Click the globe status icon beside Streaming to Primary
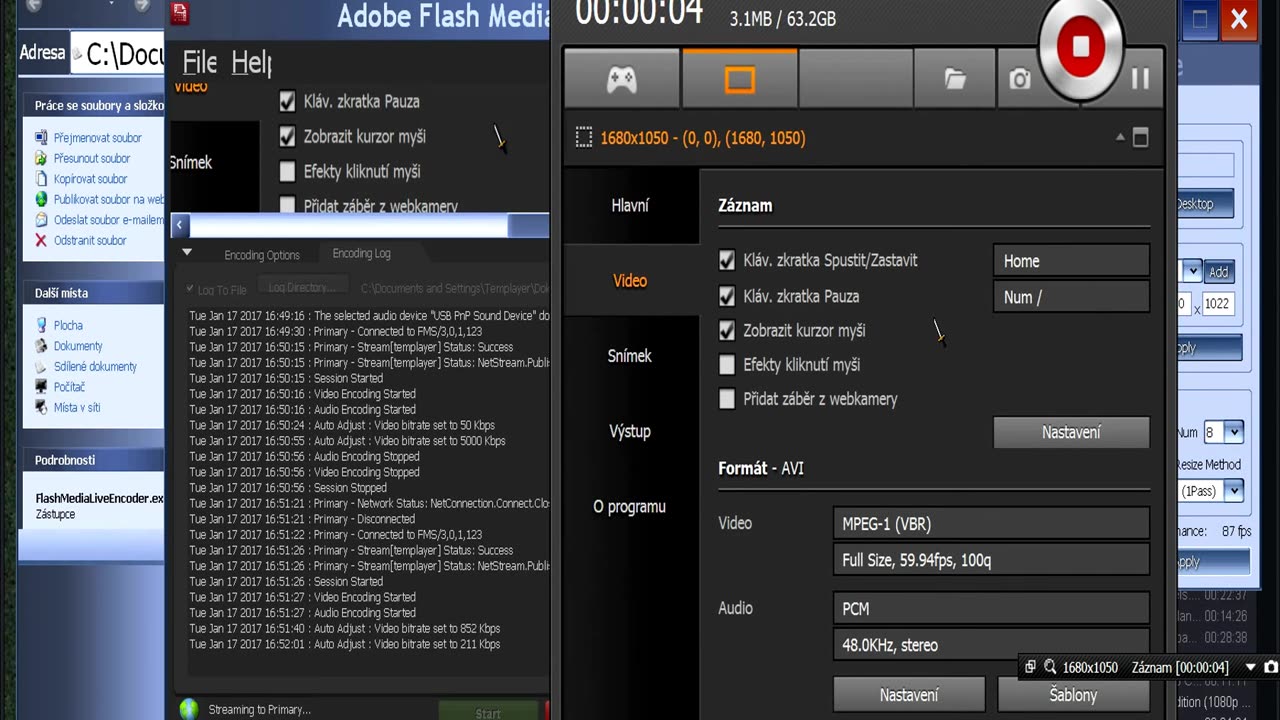 click(x=189, y=709)
